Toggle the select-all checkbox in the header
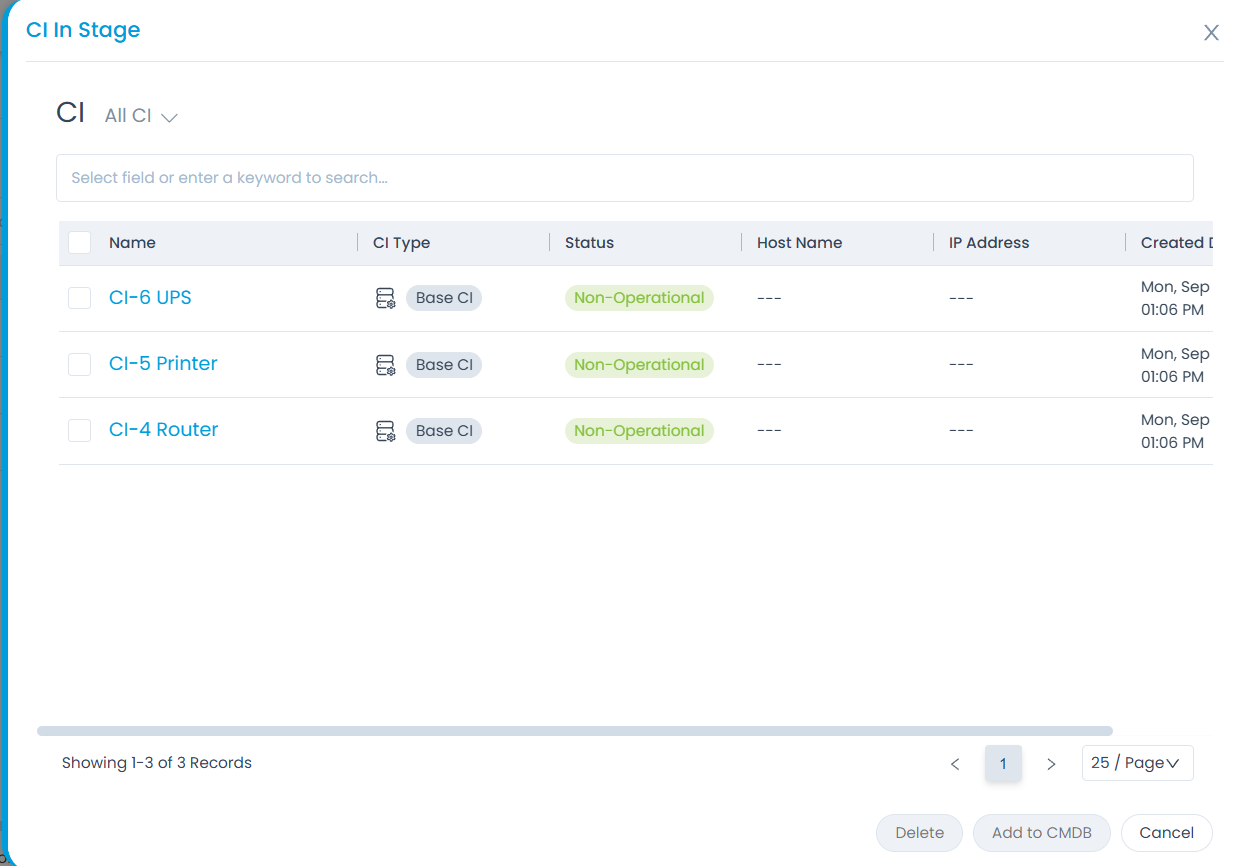The height and width of the screenshot is (866, 1236). (80, 243)
